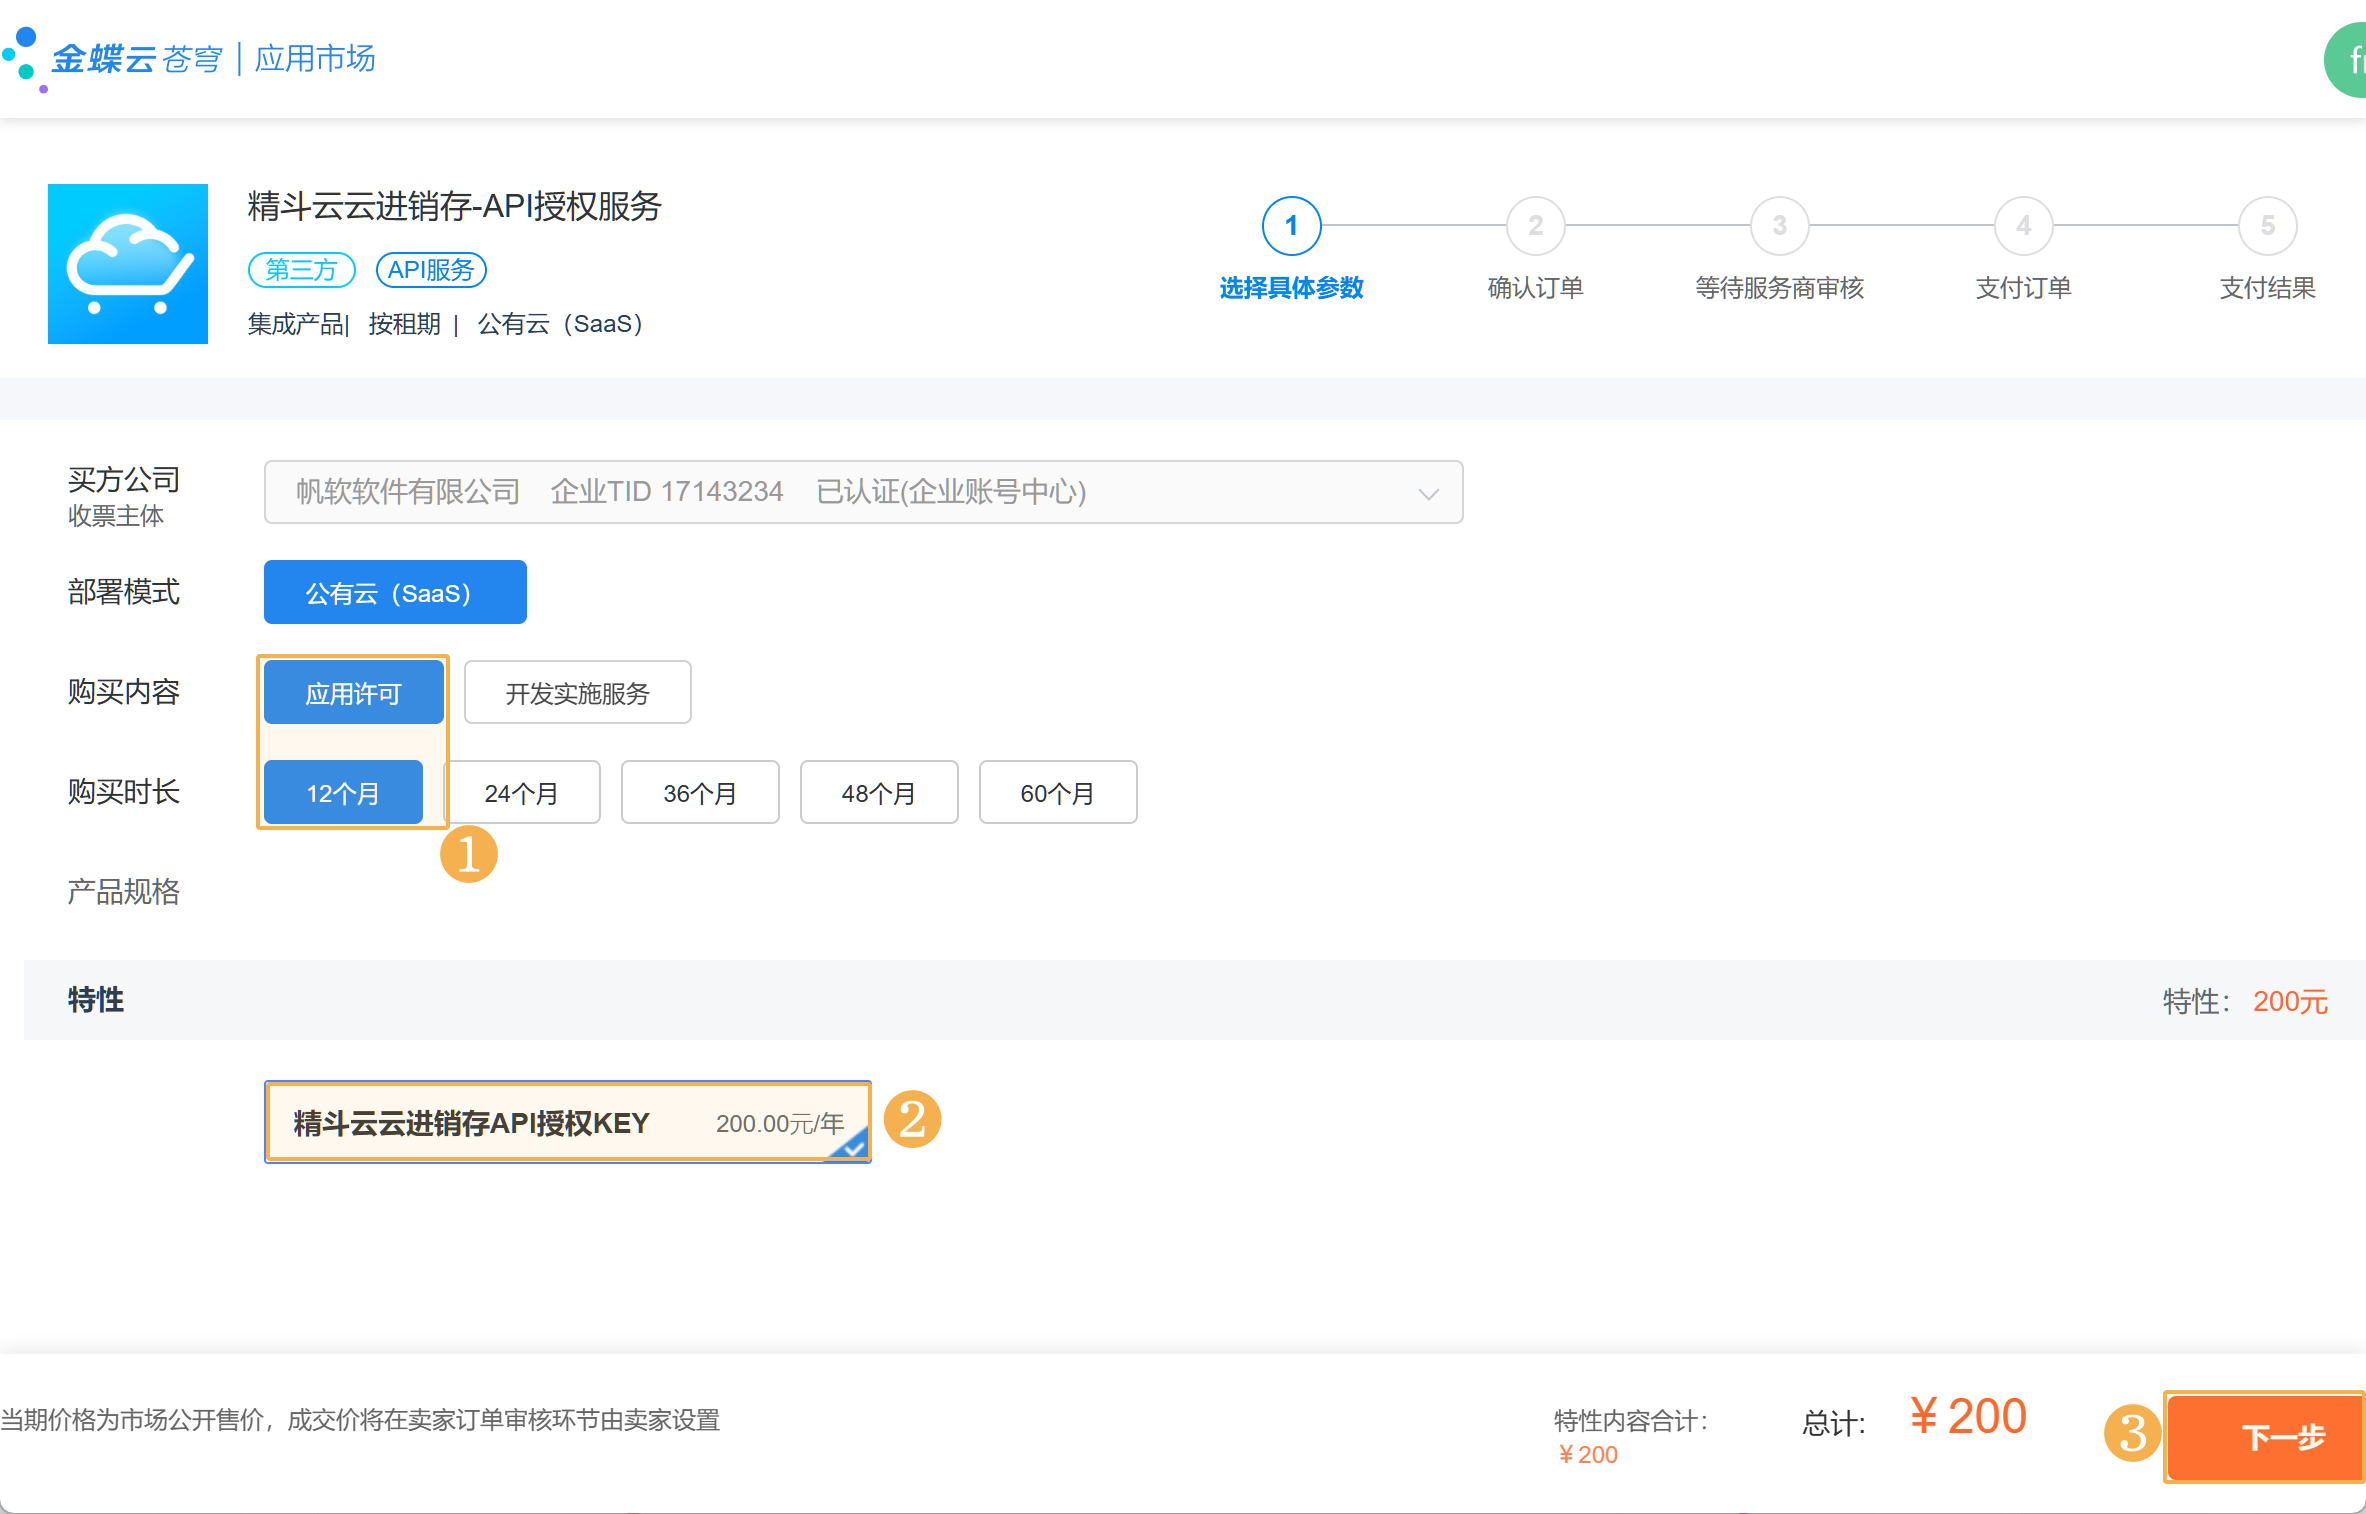Choose 开发实施服务 purchase content
The height and width of the screenshot is (1514, 2366).
click(577, 692)
